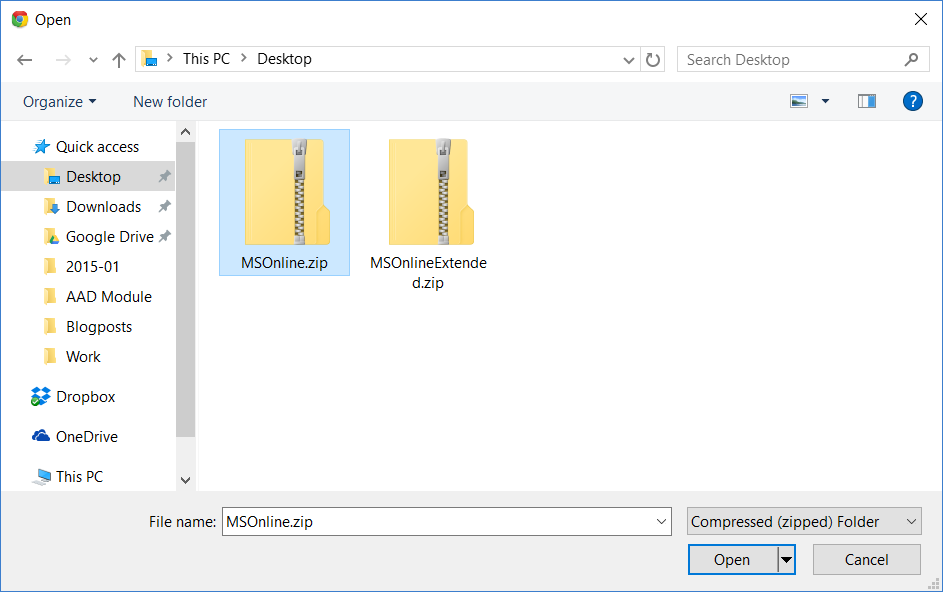Open the Compressed (zipped) Folder filter
The width and height of the screenshot is (943, 592).
(804, 522)
